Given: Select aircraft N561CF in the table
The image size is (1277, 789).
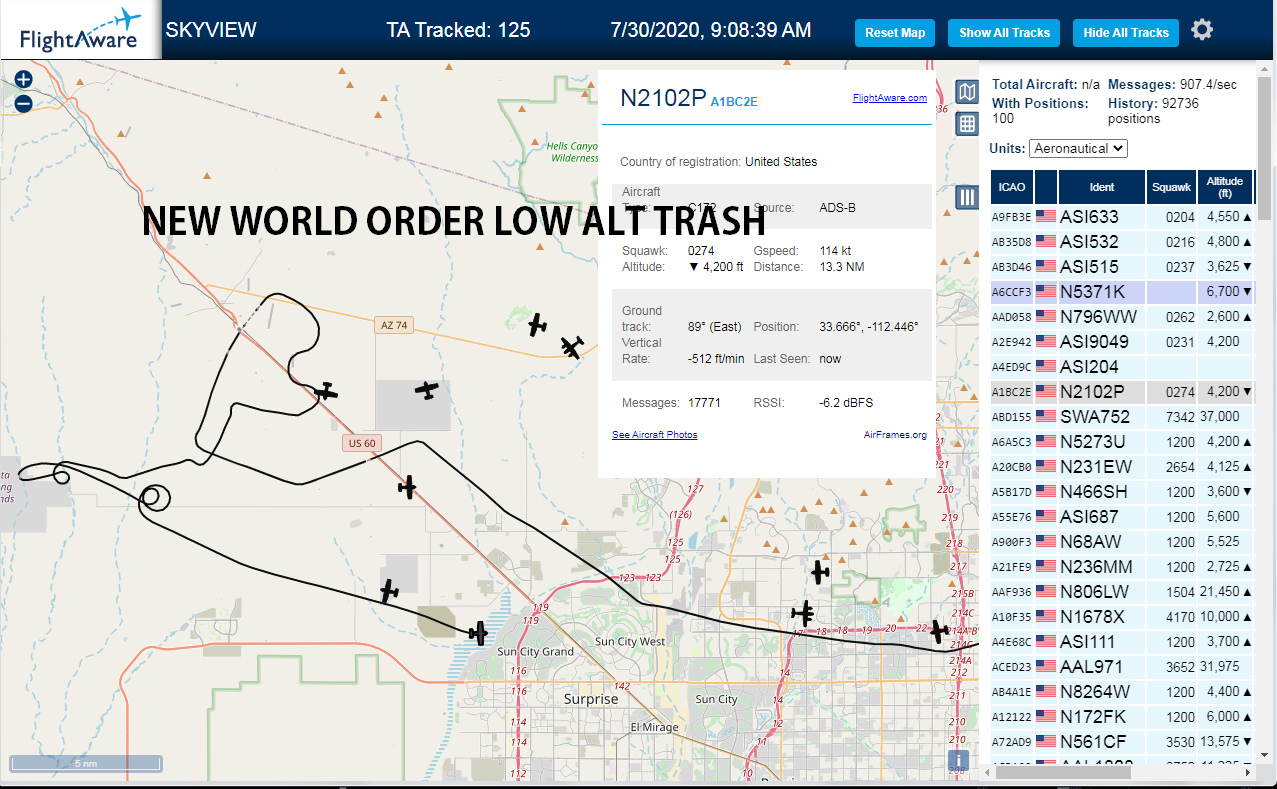Looking at the screenshot, I should 1123,741.
